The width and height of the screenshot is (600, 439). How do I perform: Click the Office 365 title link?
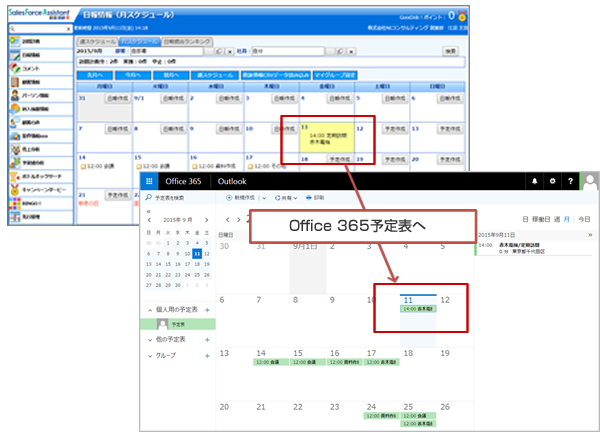183,181
